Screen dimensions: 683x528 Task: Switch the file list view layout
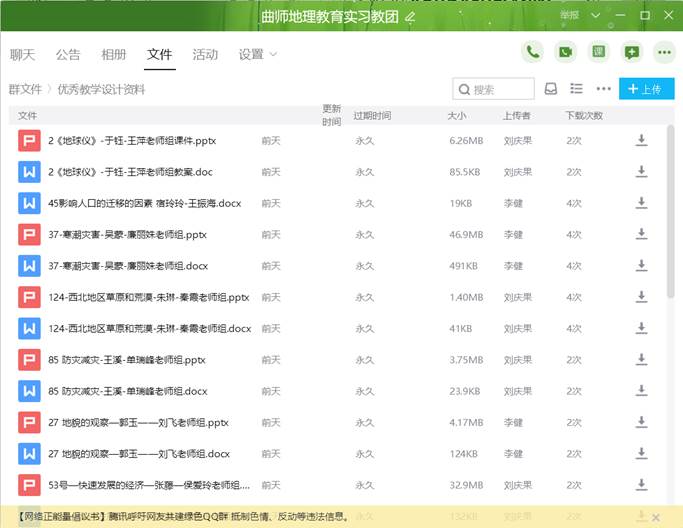tap(576, 89)
